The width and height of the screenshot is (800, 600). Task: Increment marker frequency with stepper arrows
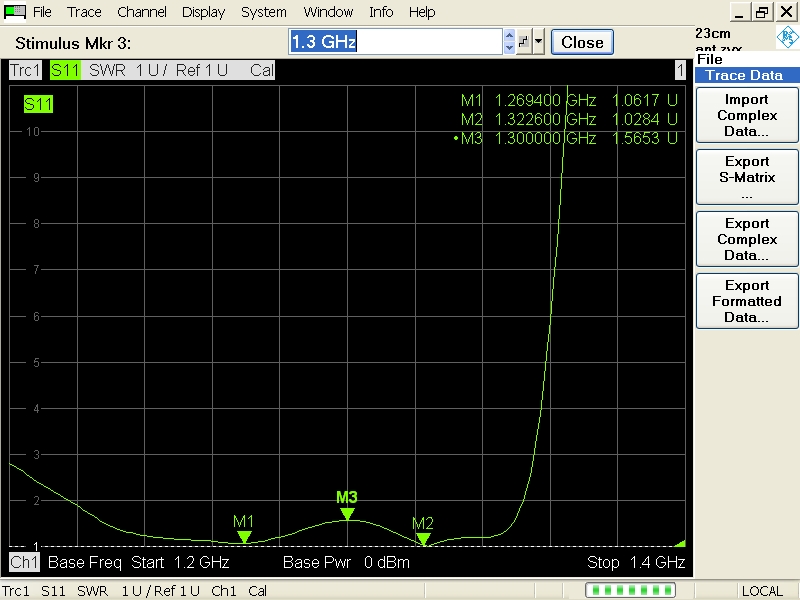click(x=509, y=37)
